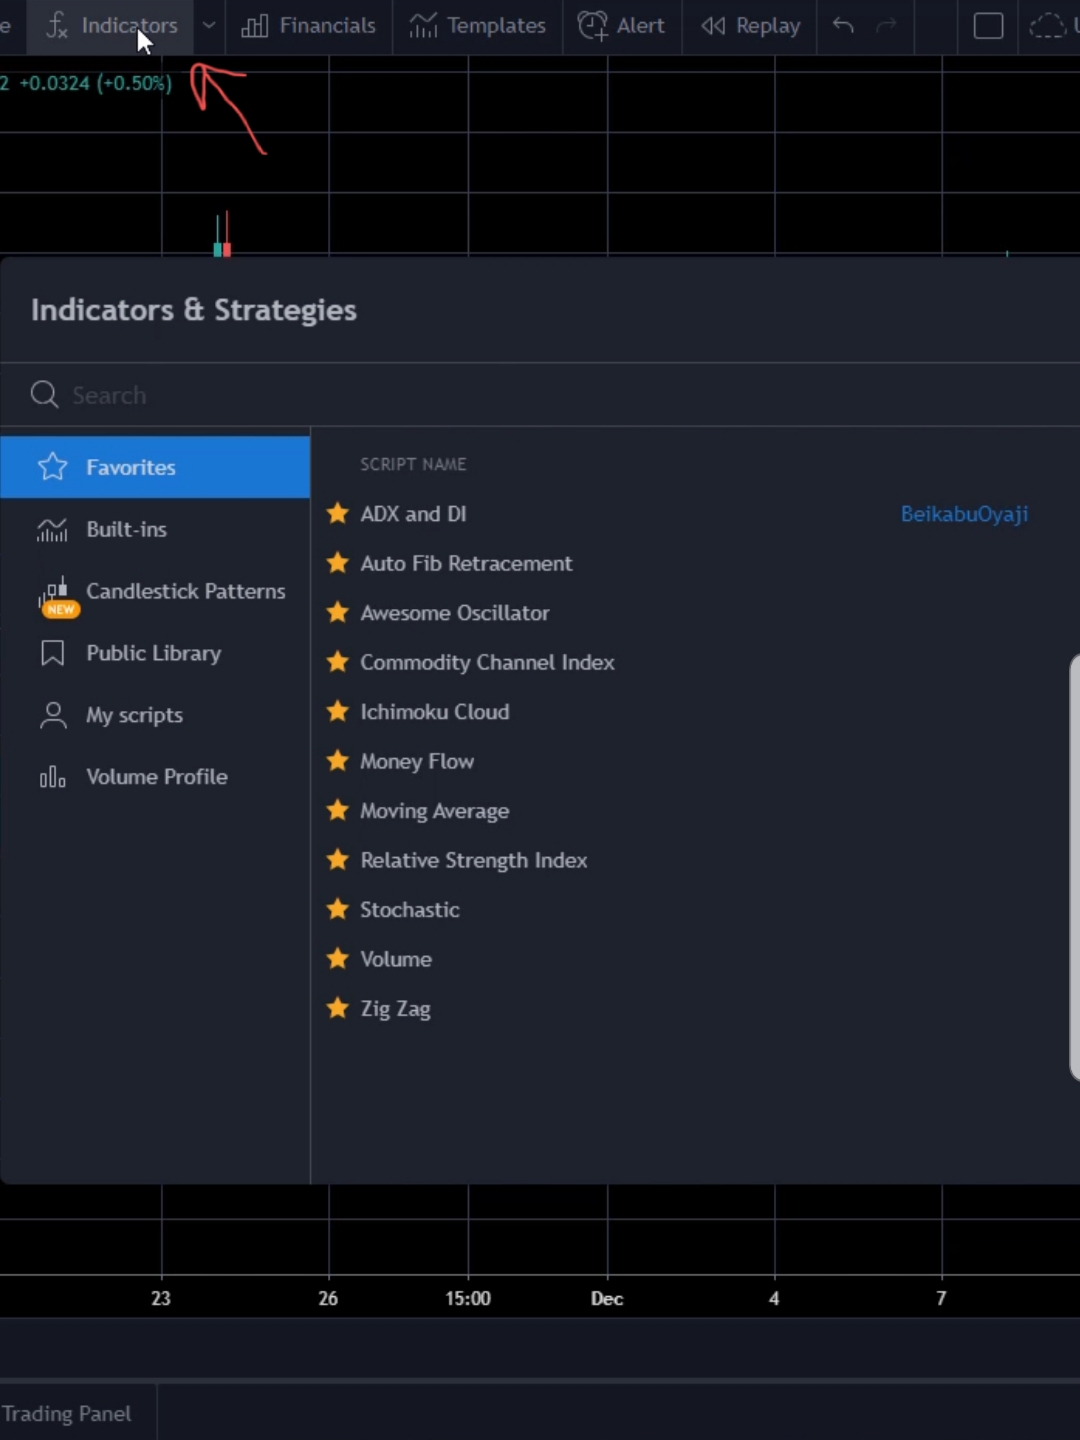Browse the Public Library category
The width and height of the screenshot is (1080, 1440).
point(155,653)
